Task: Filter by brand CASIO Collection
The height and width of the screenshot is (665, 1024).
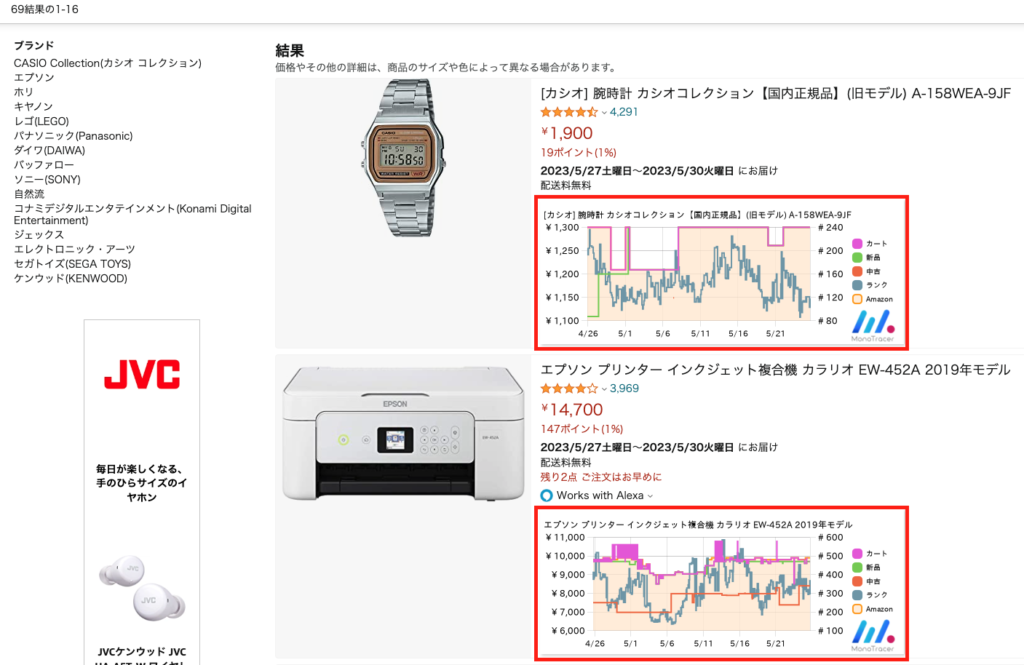Action: pos(108,63)
